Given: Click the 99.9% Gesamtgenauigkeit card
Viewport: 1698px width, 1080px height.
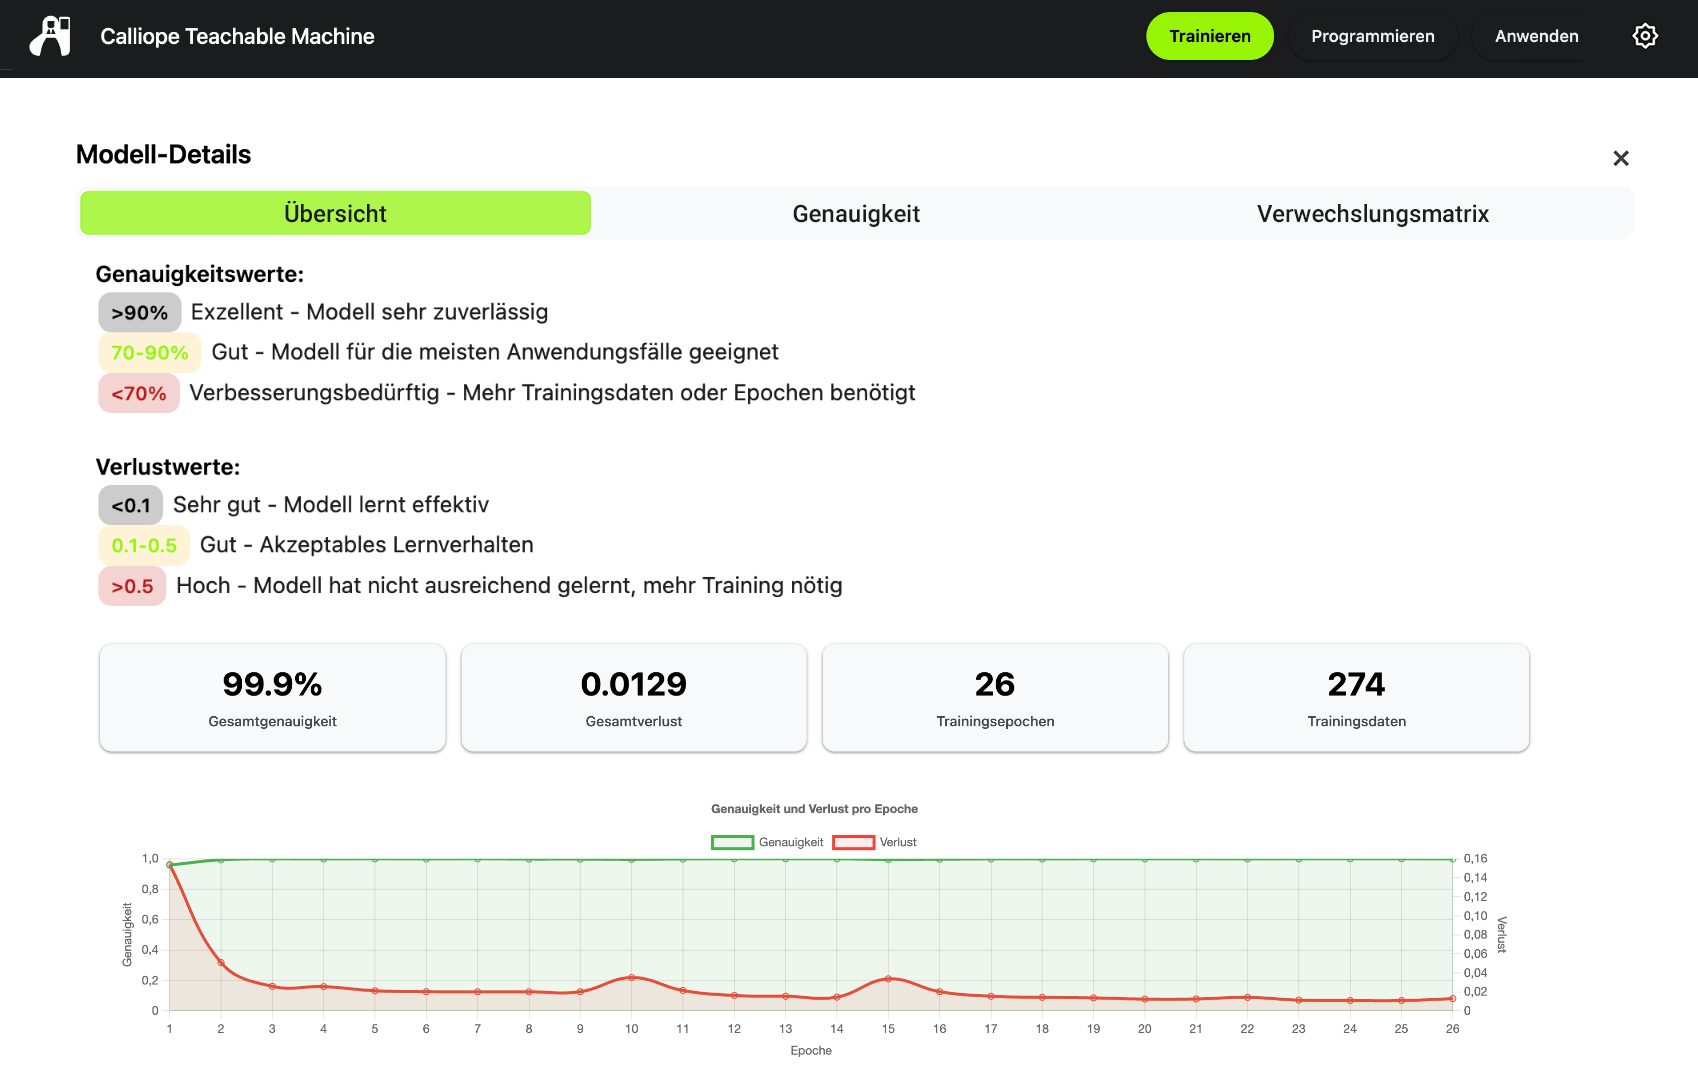Looking at the screenshot, I should (x=272, y=697).
